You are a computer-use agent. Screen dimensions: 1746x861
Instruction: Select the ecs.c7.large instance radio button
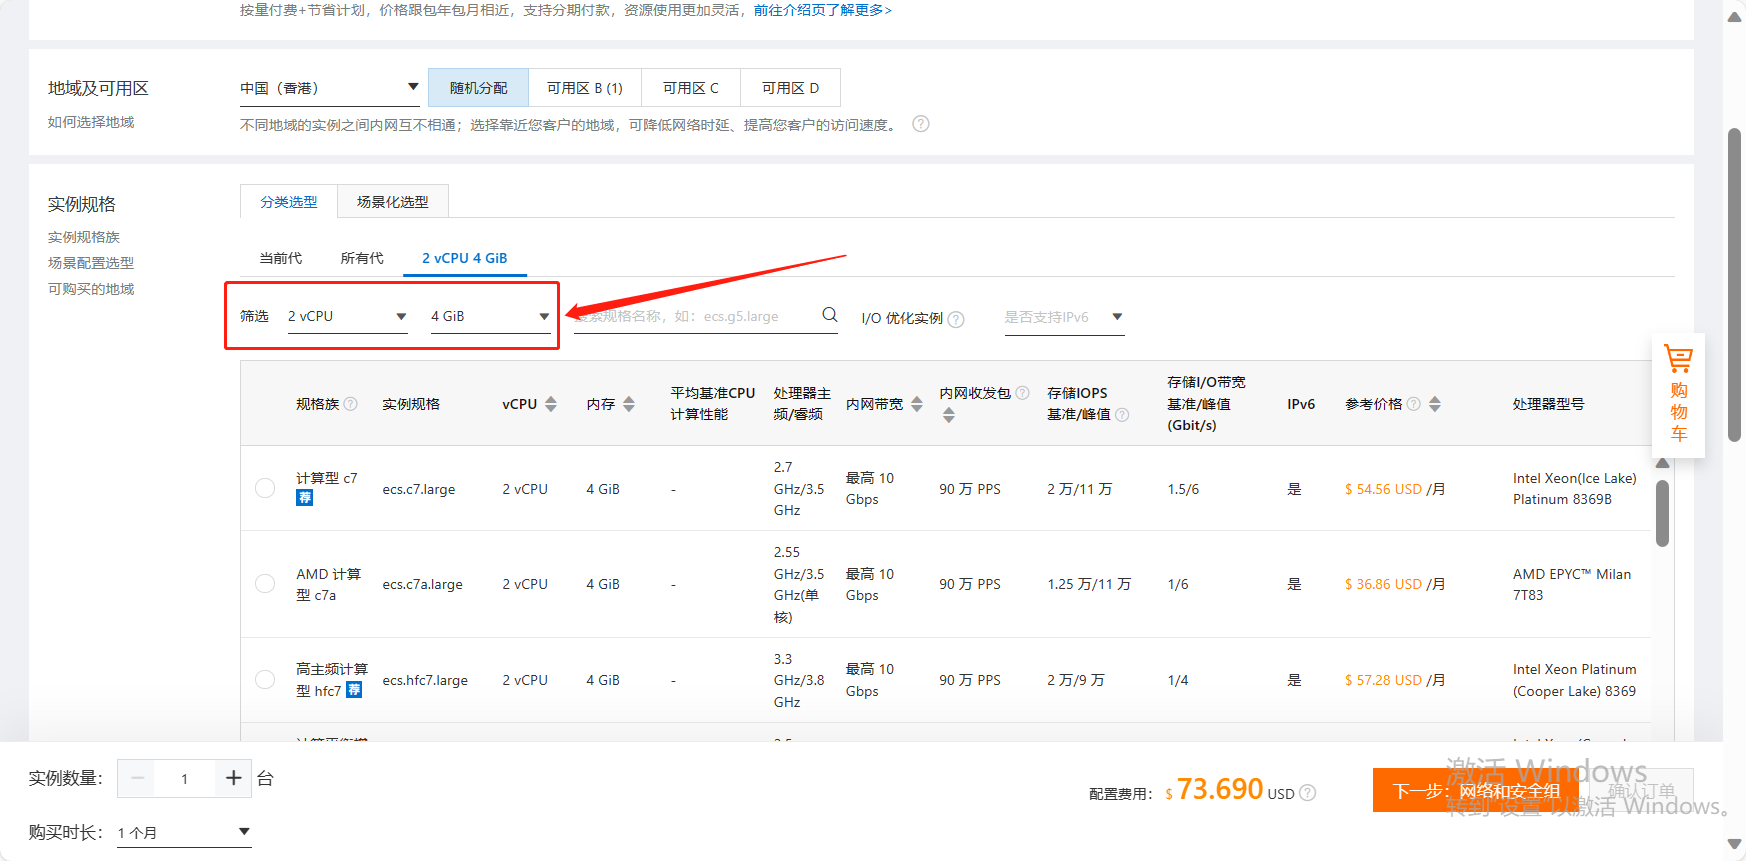(265, 488)
